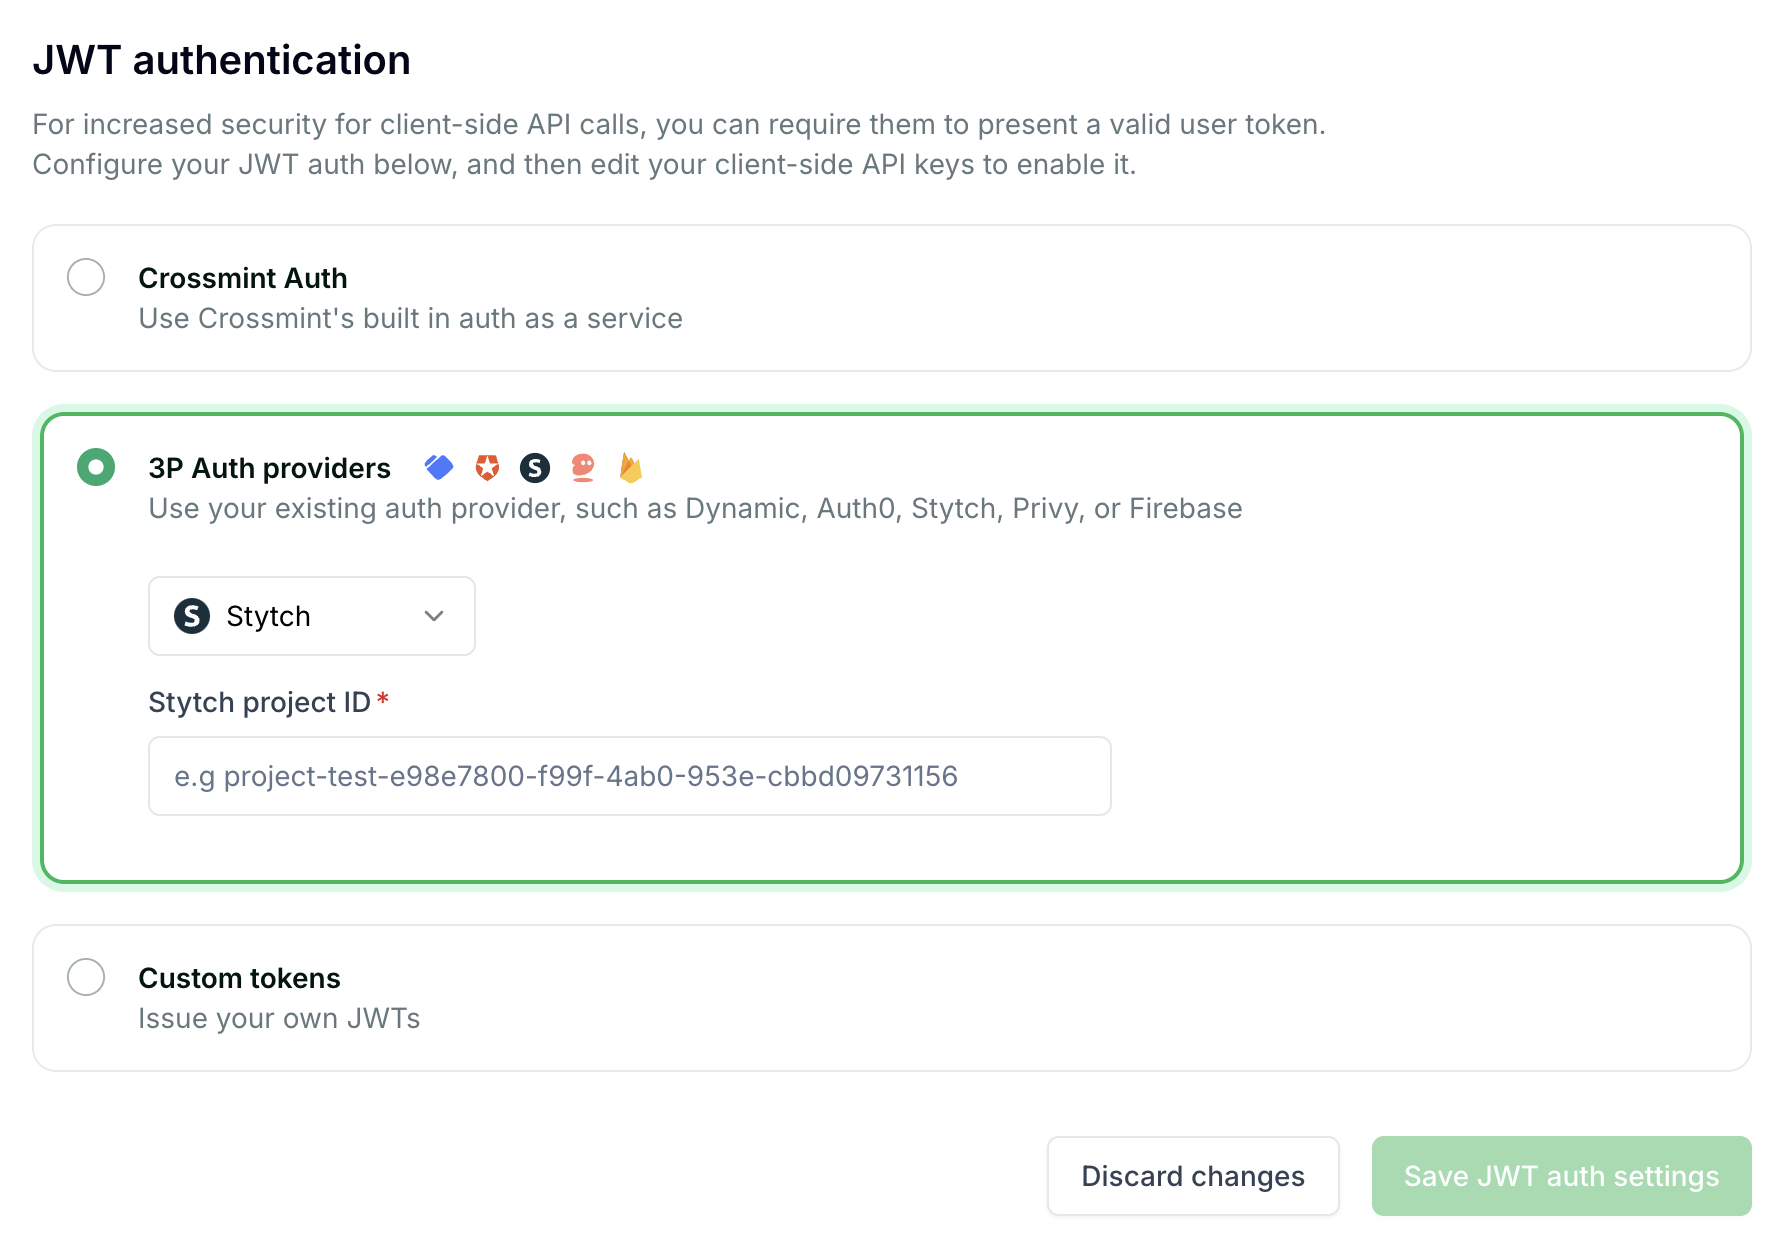
Task: Click the provider dropdown chevron arrow
Action: 434,616
